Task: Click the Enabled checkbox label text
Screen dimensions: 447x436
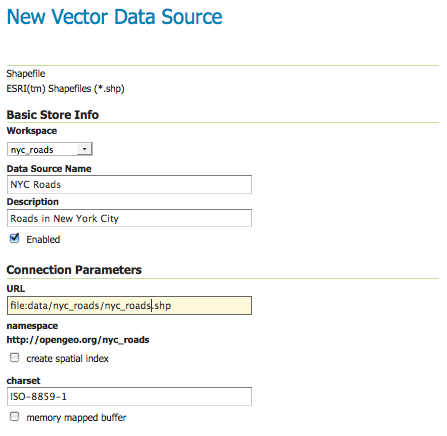Action: [43, 239]
